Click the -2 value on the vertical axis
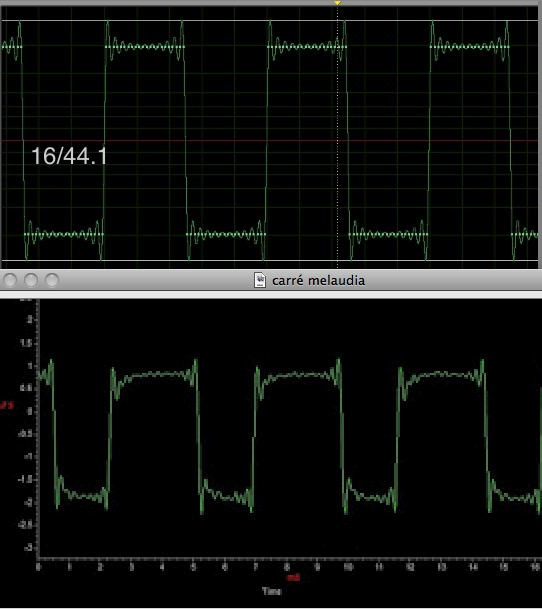 tap(28, 503)
